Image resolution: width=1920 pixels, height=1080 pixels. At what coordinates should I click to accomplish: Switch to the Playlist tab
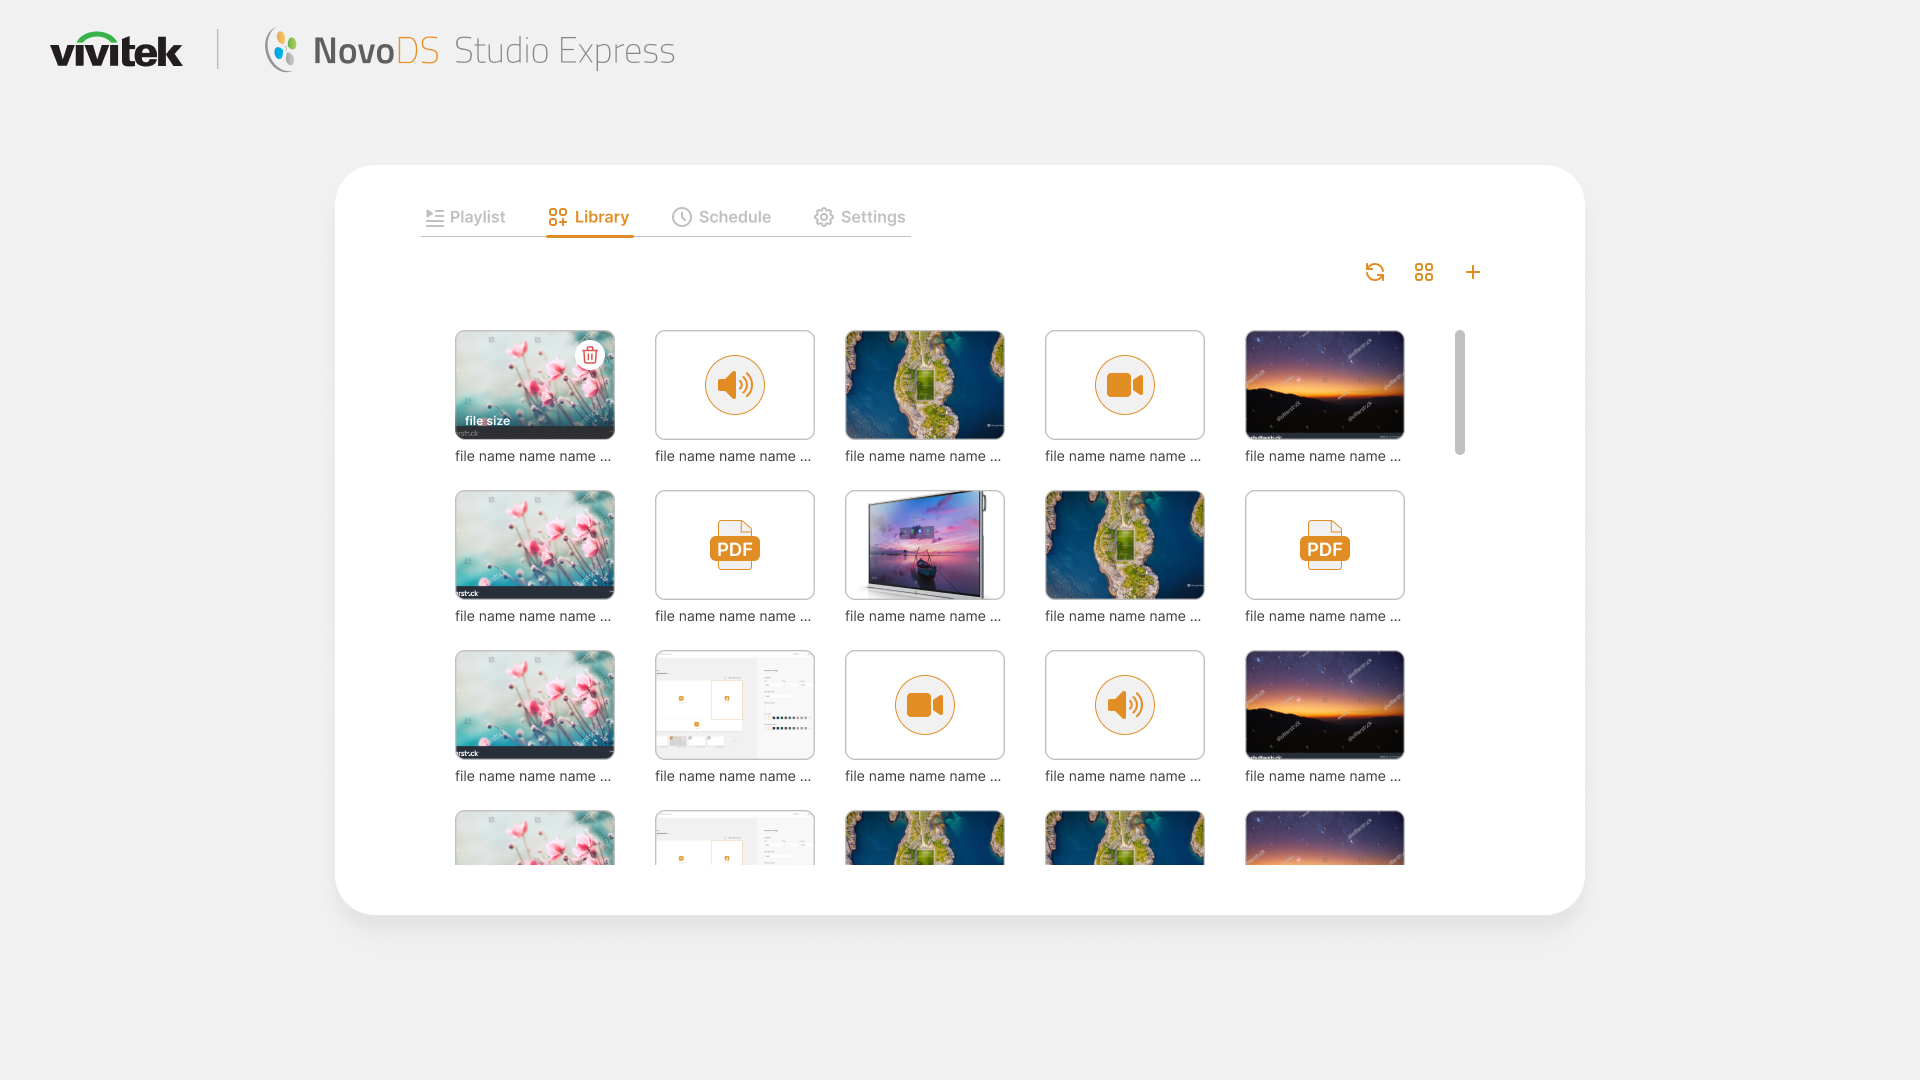(466, 217)
